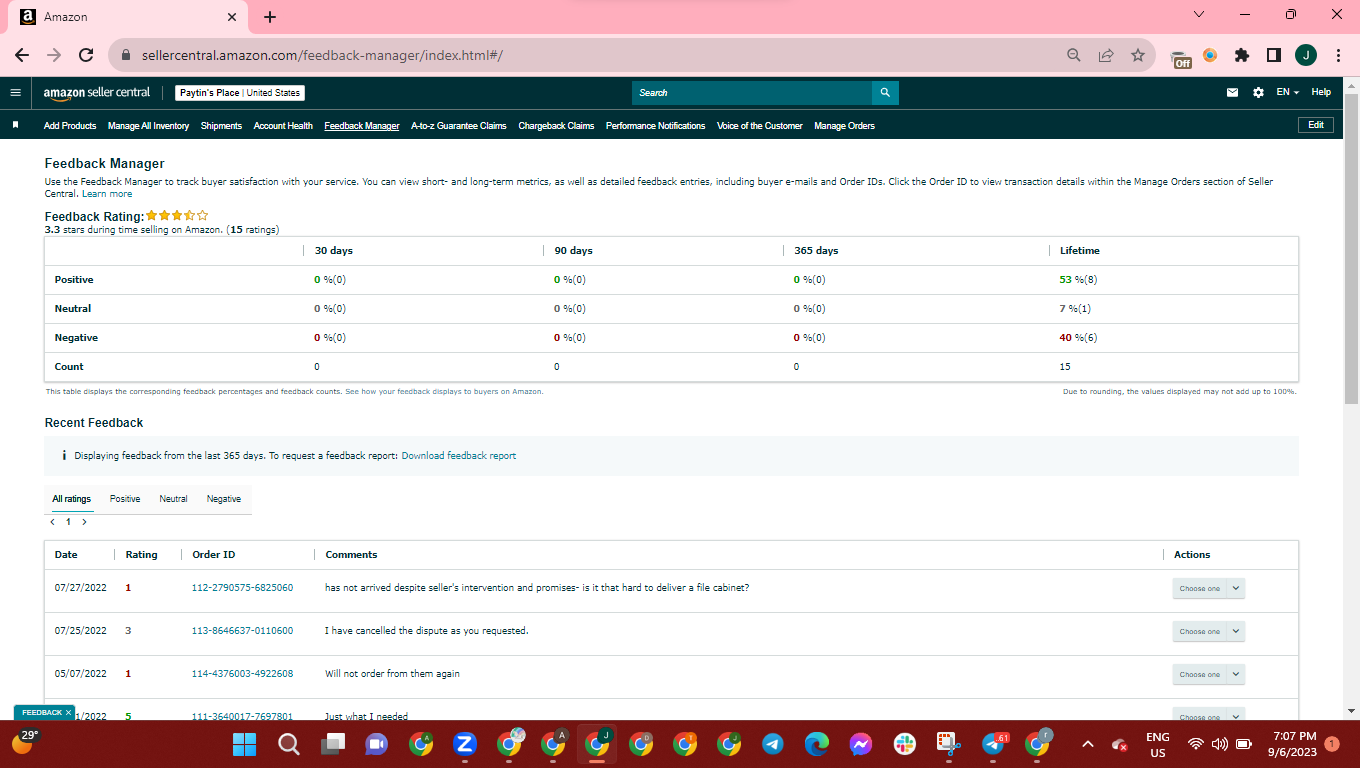
Task: Open Task View on the taskbar
Action: (x=332, y=744)
